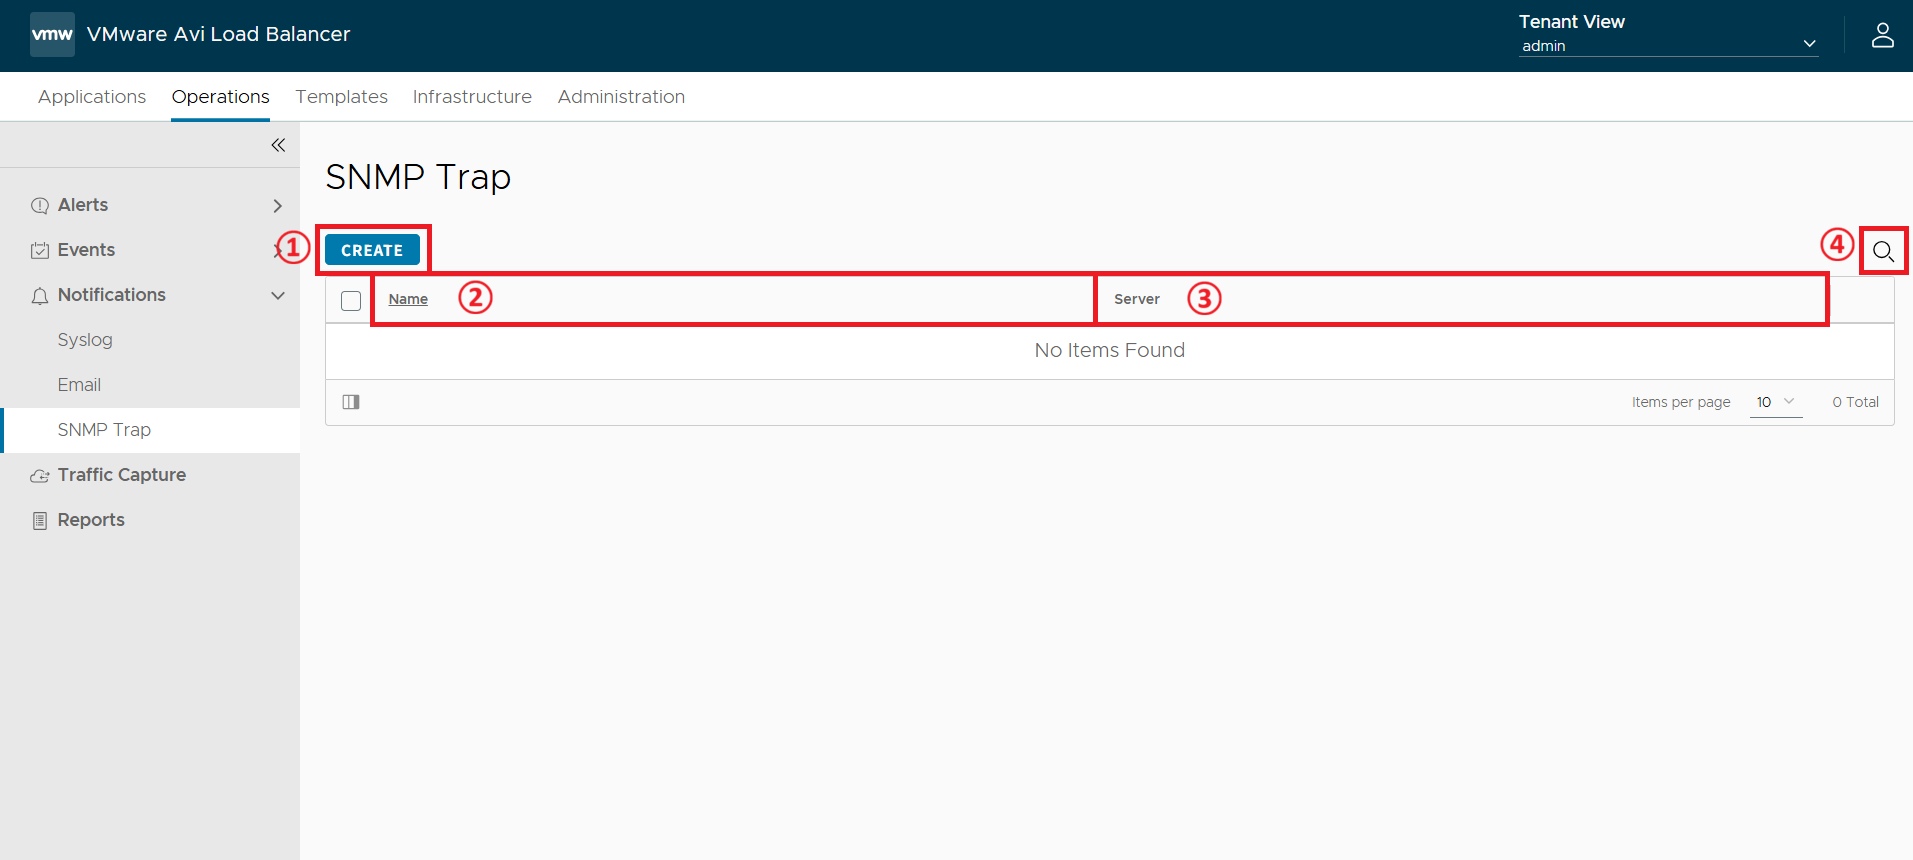Go to the Infrastructure tab
Image resolution: width=1913 pixels, height=860 pixels.
(472, 97)
